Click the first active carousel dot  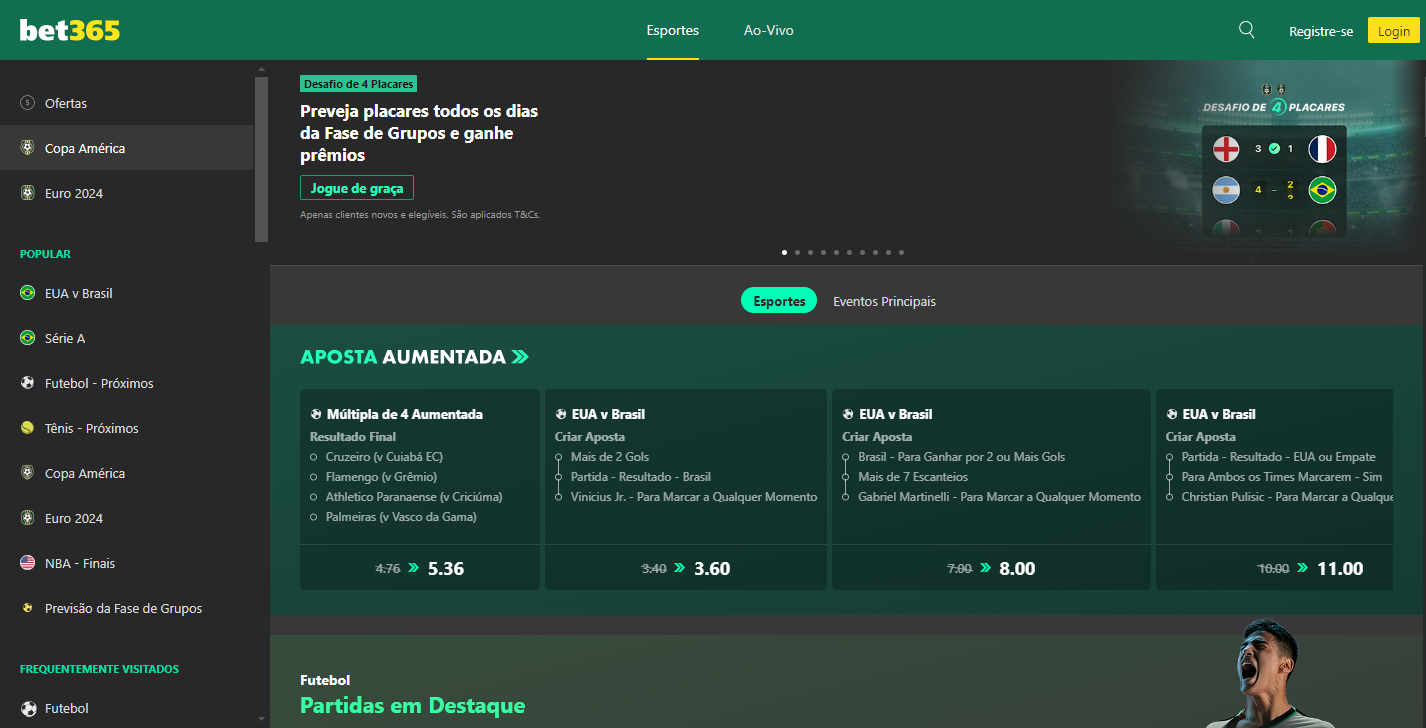click(784, 252)
